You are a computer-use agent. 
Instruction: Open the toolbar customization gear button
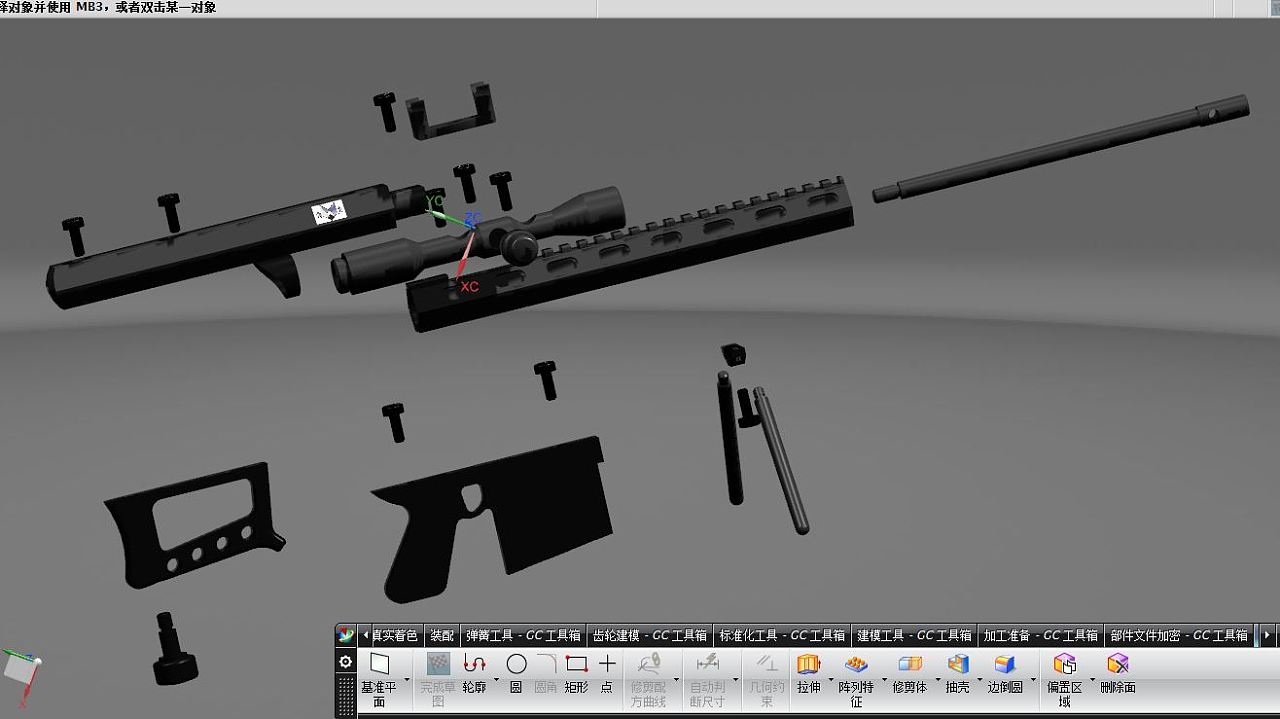point(345,662)
